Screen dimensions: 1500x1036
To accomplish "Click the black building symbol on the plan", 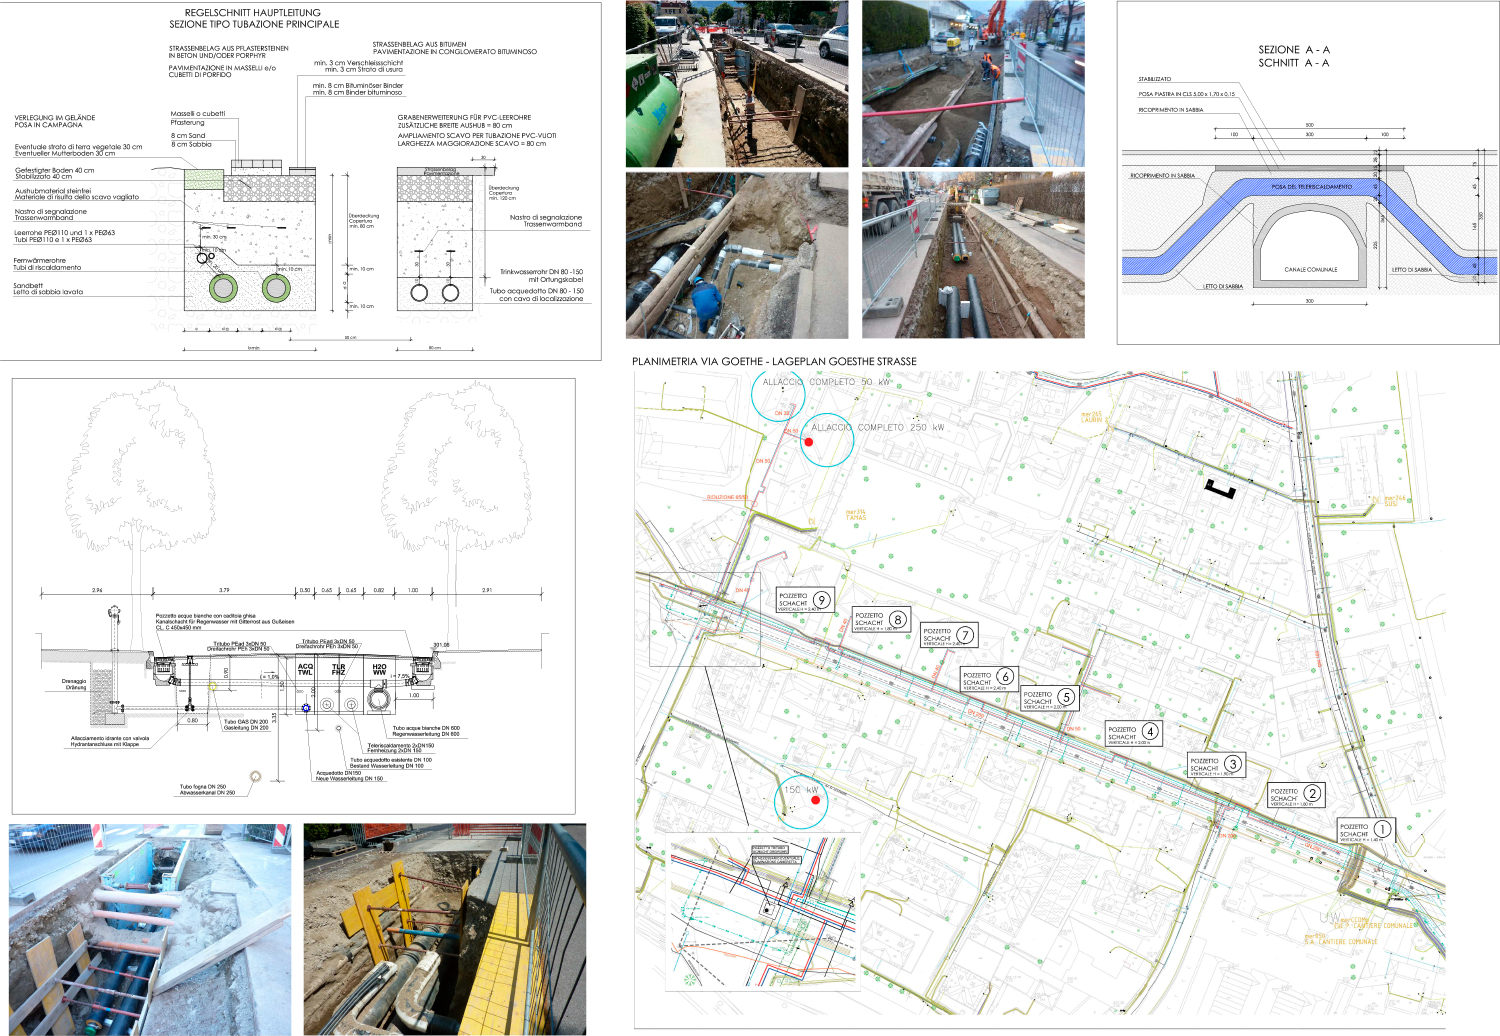I will click(1221, 488).
